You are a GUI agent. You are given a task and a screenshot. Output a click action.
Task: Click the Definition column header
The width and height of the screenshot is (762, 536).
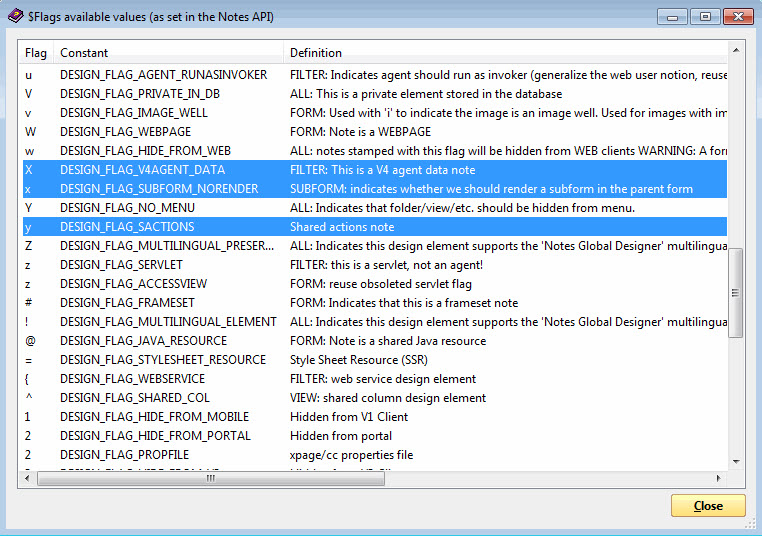pyautogui.click(x=316, y=53)
